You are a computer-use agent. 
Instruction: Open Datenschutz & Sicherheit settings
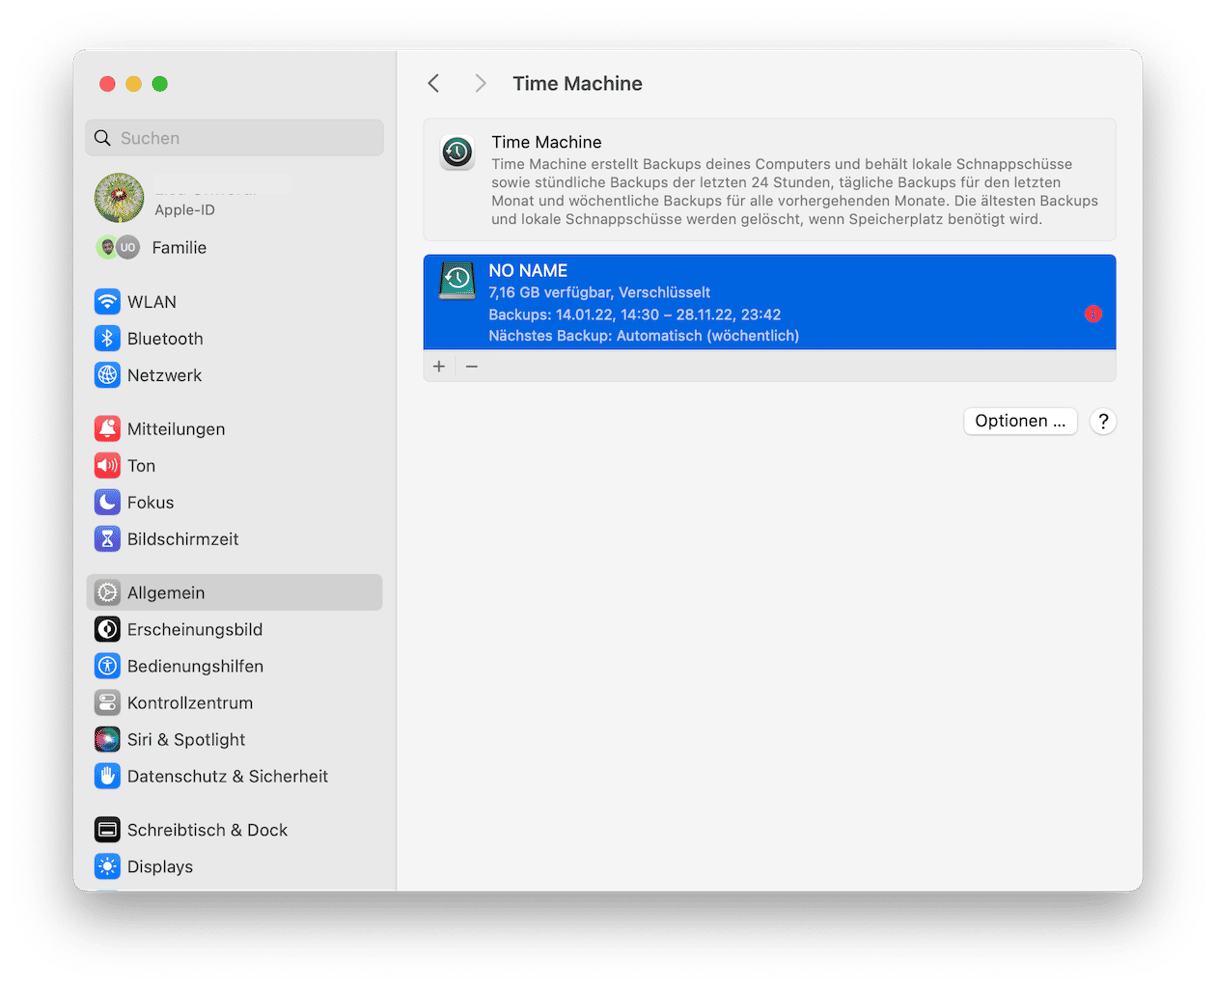click(x=234, y=776)
